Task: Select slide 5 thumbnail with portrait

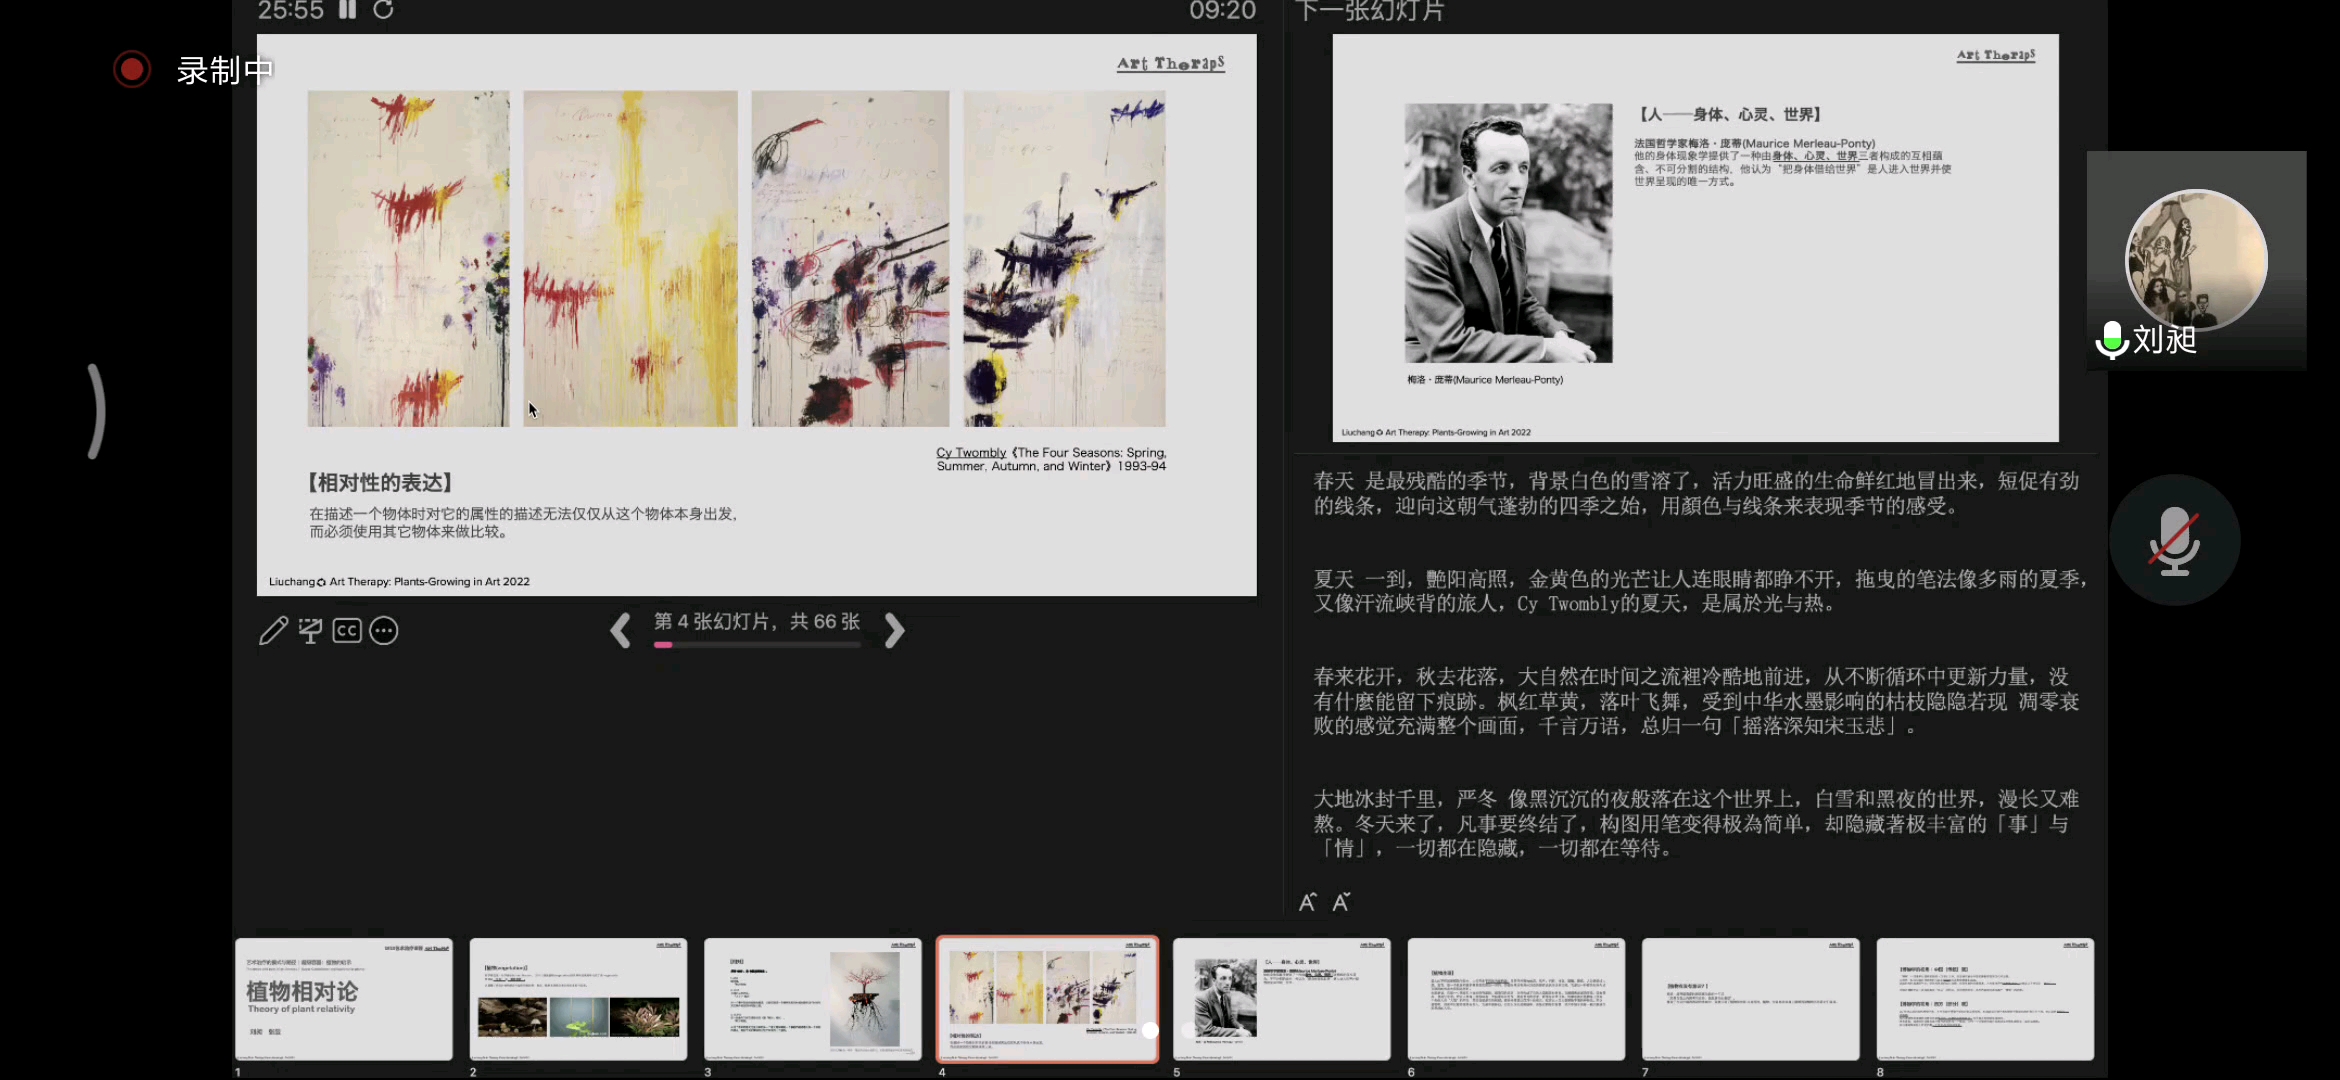Action: (1281, 999)
